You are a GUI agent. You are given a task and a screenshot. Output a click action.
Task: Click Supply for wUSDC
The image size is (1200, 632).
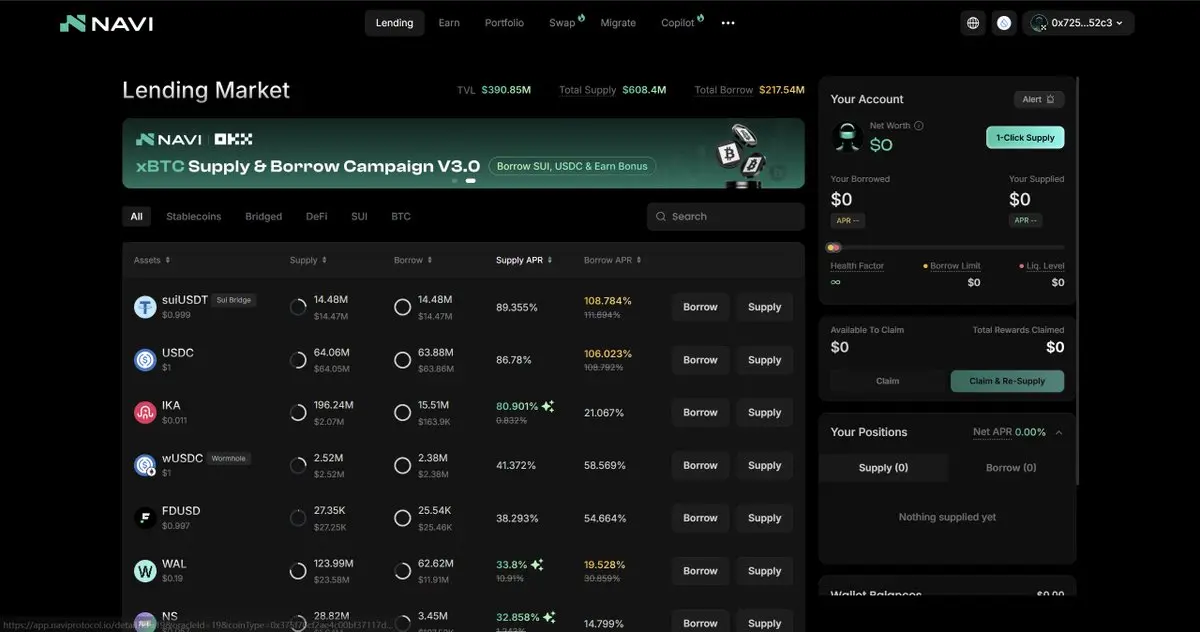pos(765,465)
